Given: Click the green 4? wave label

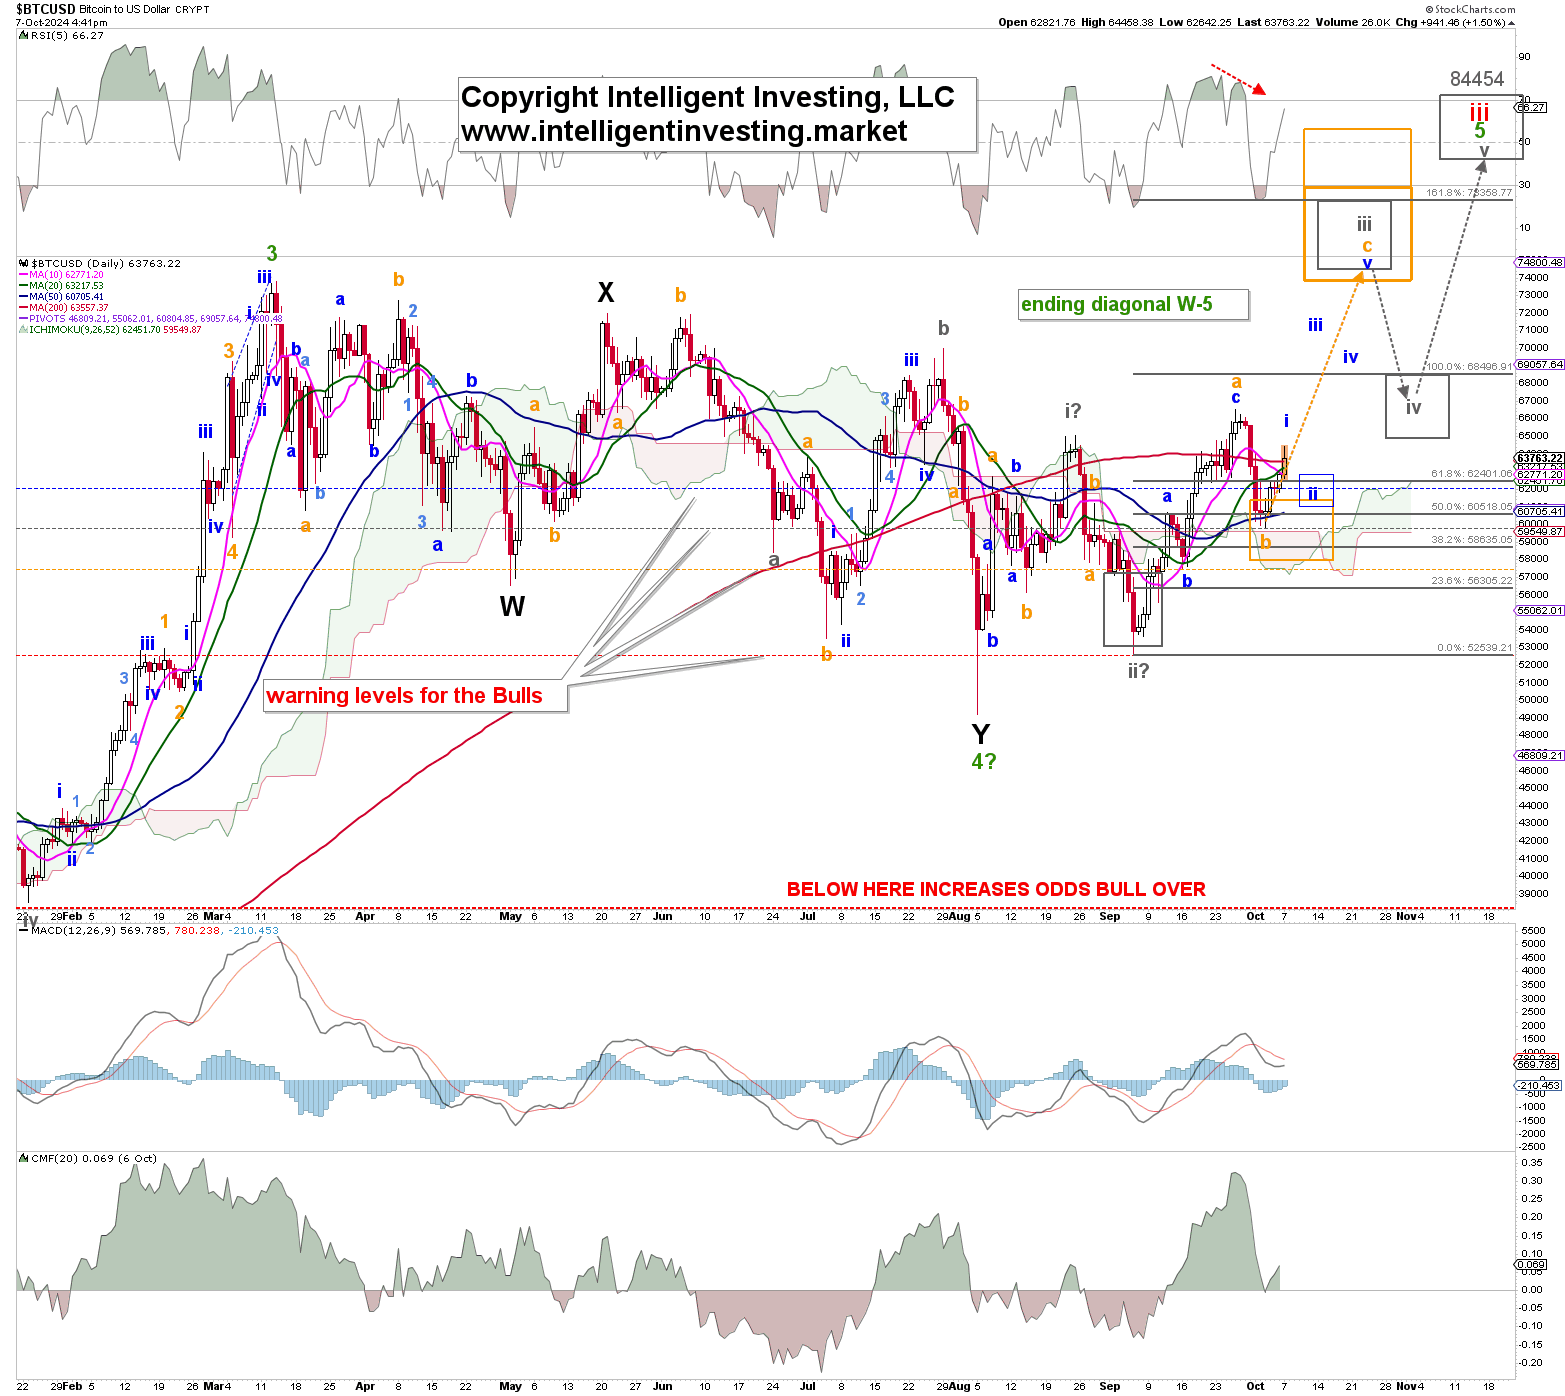Looking at the screenshot, I should 984,761.
